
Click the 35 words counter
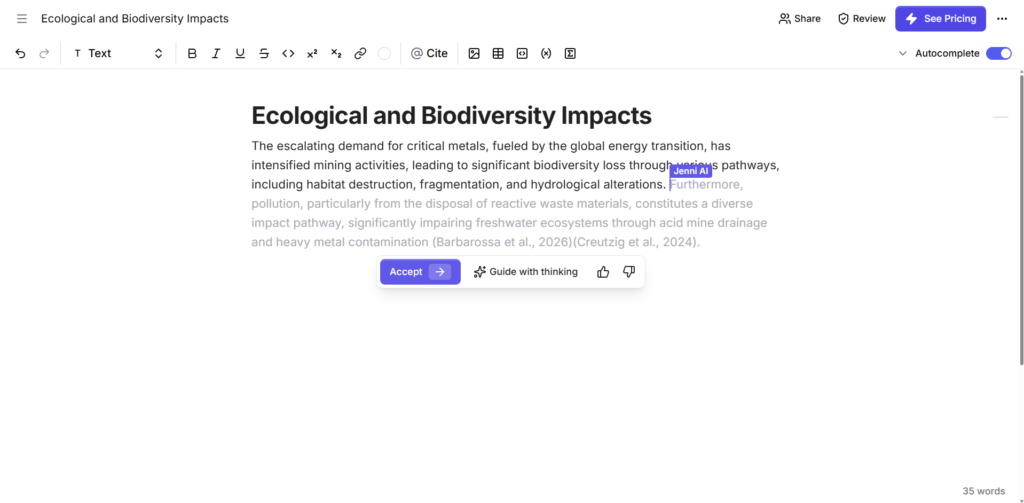click(x=984, y=491)
